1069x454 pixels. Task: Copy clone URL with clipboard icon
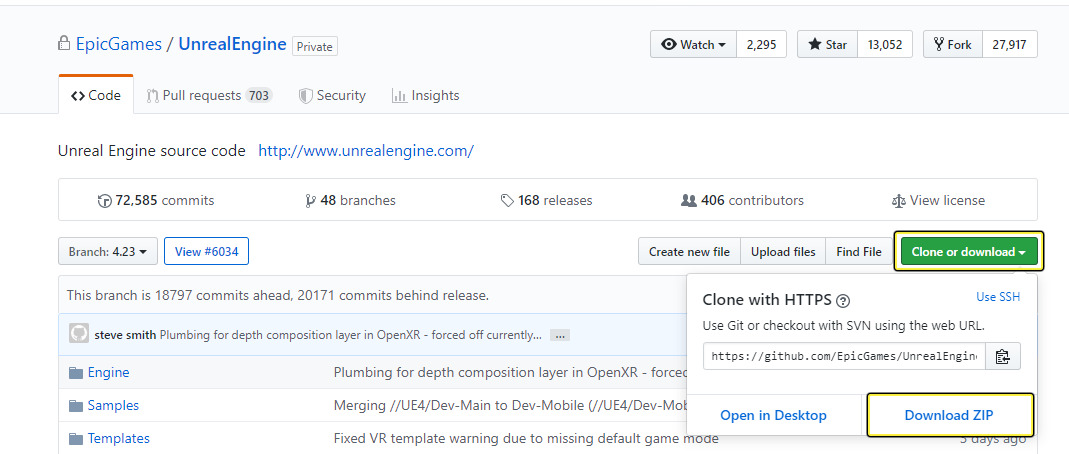click(x=1002, y=356)
